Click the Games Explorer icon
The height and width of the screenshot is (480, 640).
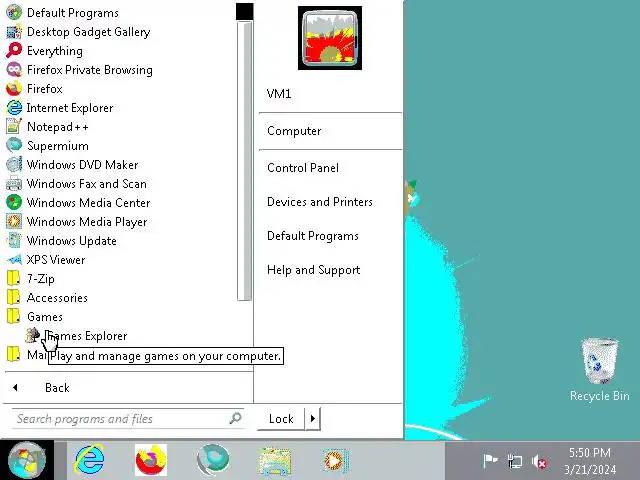32,336
